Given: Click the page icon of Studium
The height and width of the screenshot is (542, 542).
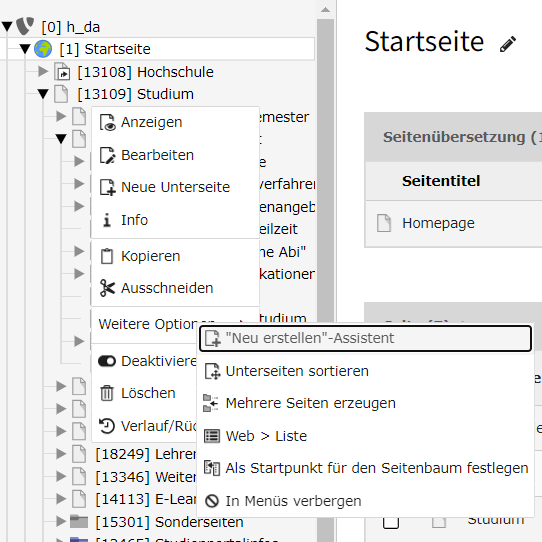Looking at the screenshot, I should [x=61, y=94].
